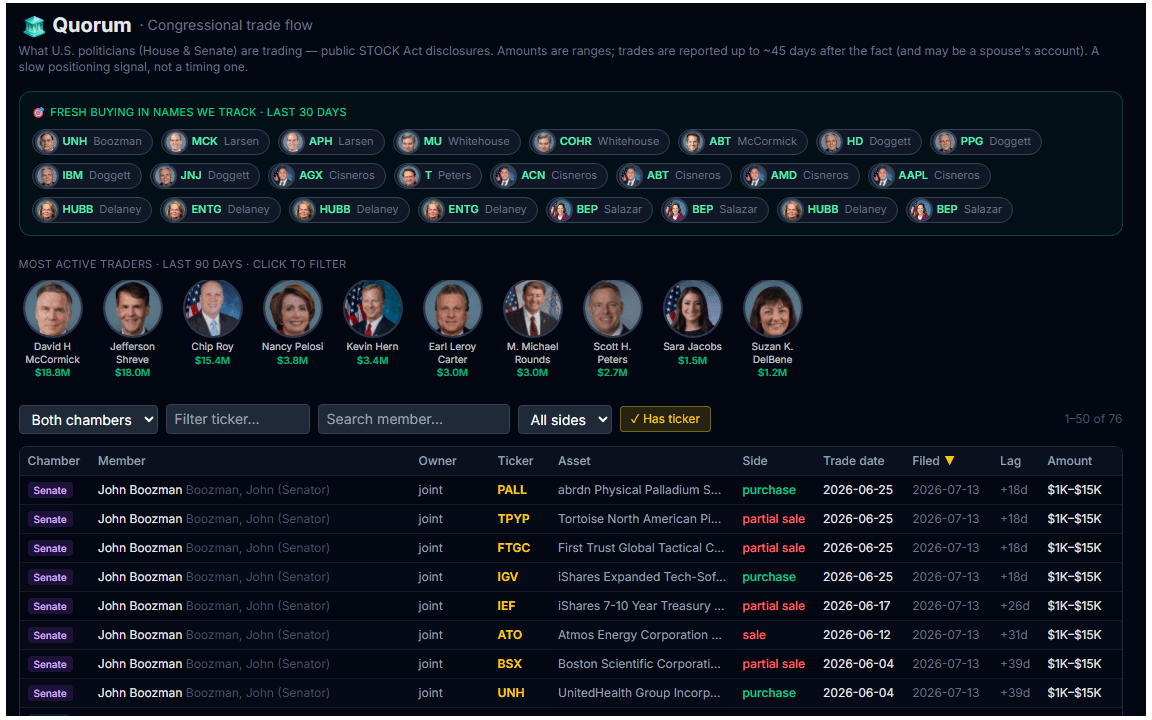Click the Senate badge in the PALL row

[50, 490]
